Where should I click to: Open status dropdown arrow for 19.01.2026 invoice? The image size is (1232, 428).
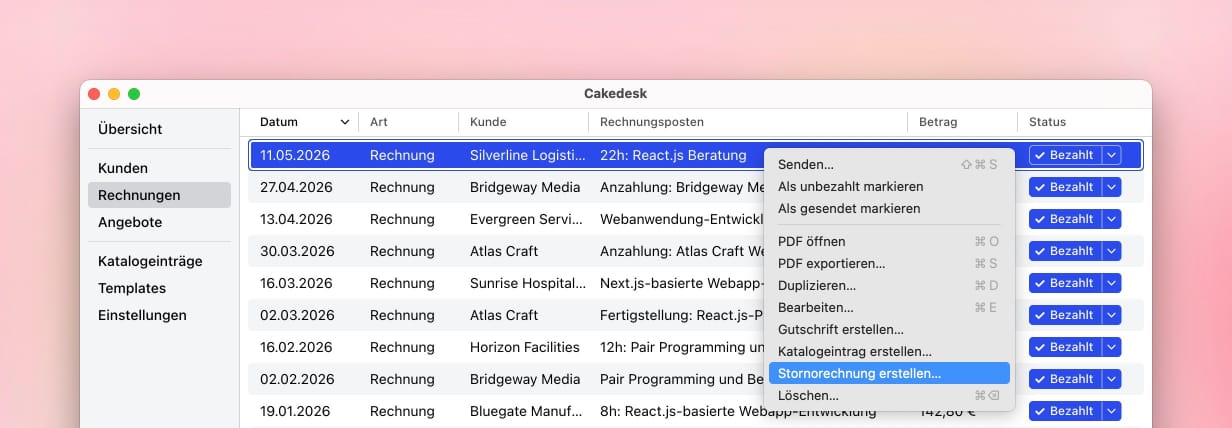(1112, 411)
